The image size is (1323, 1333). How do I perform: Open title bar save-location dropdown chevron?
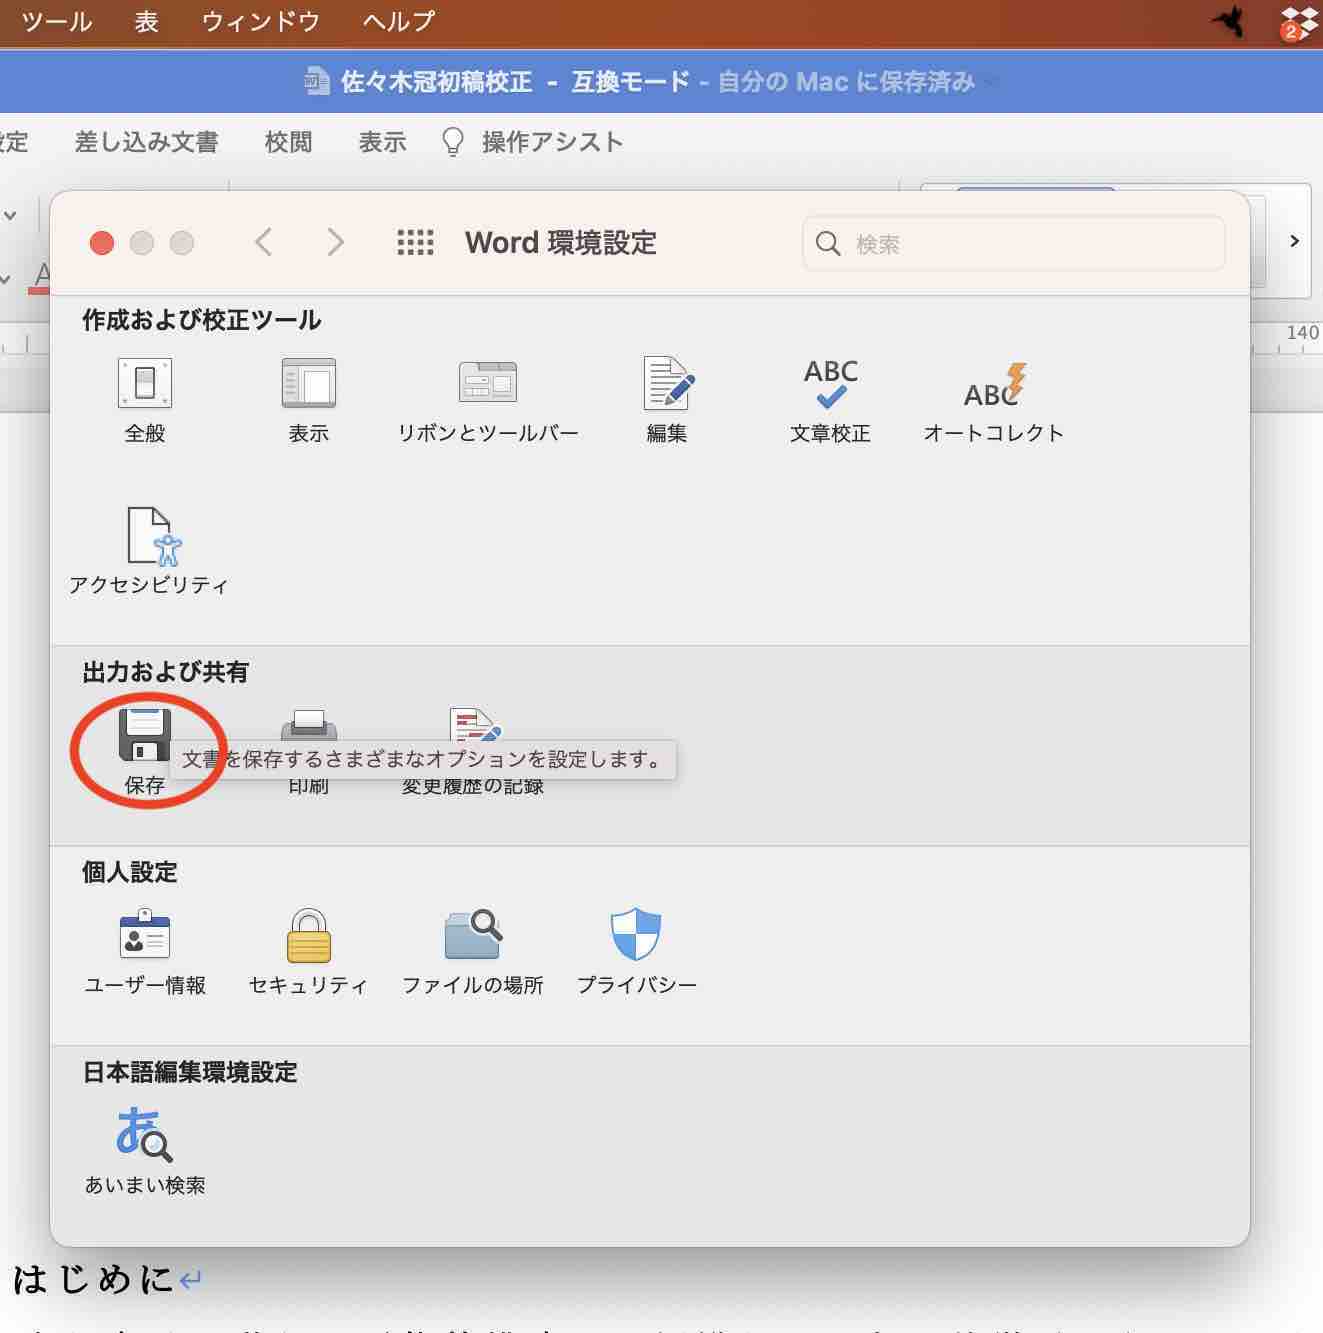click(x=990, y=82)
